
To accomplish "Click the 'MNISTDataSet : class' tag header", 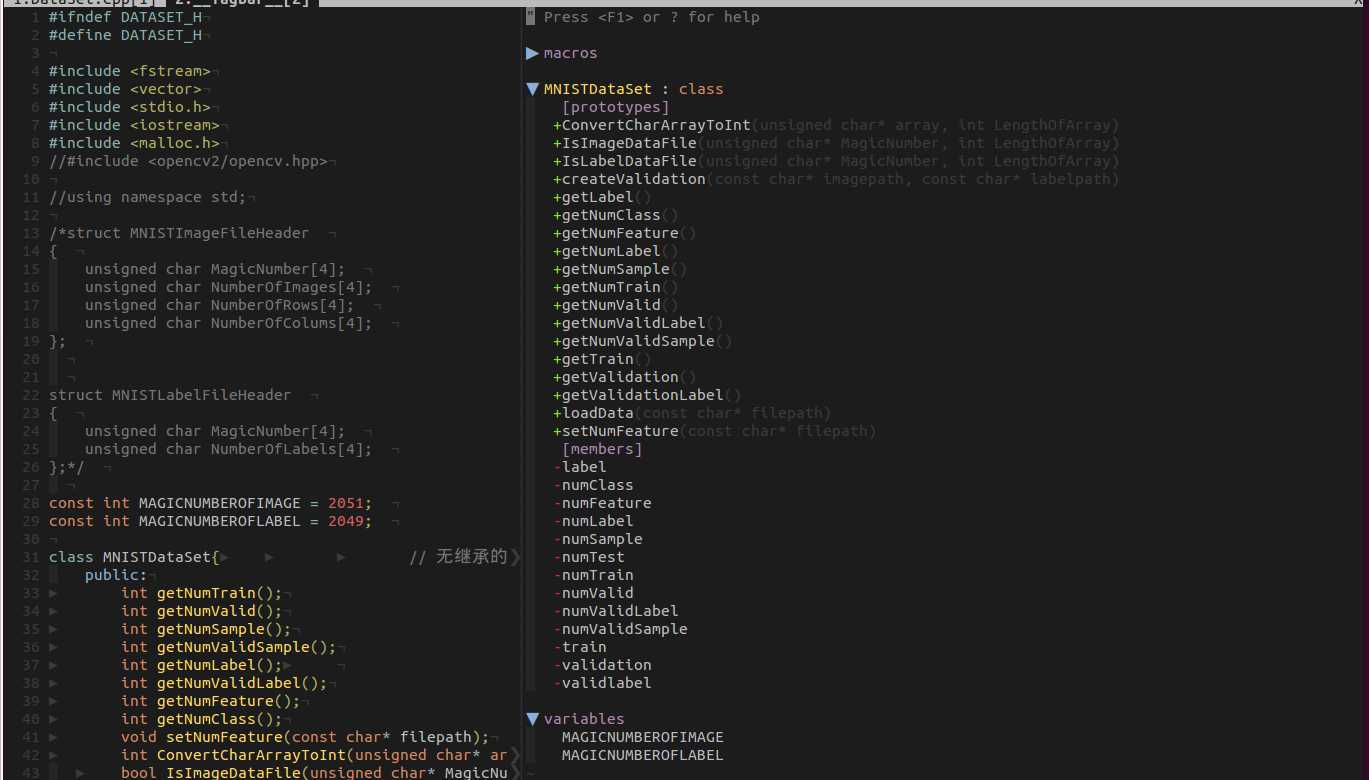I will coord(633,89).
